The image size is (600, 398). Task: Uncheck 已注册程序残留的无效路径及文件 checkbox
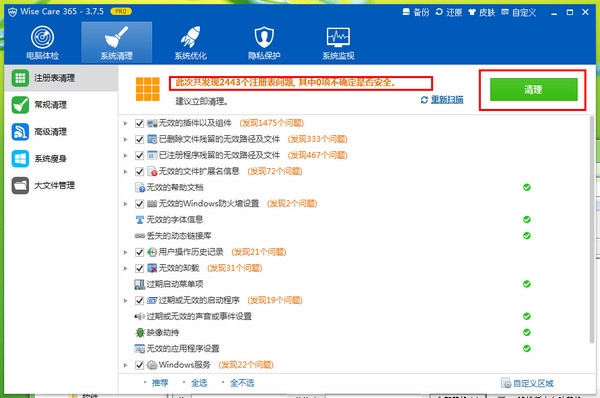[139, 155]
